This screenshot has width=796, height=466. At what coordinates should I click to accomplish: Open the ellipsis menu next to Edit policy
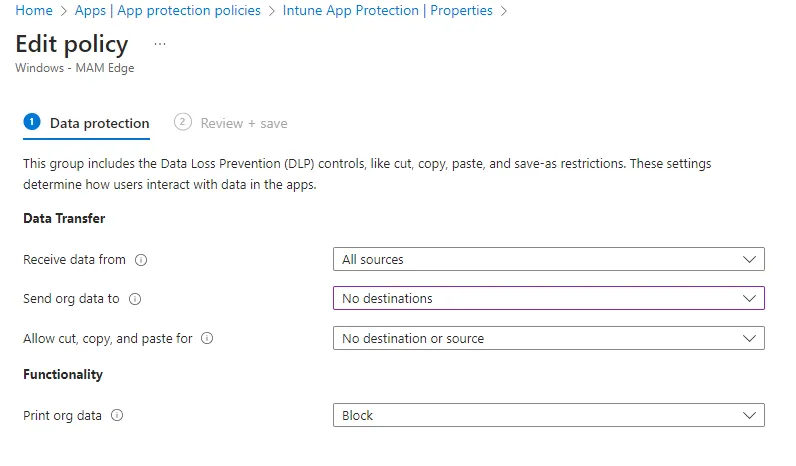point(160,44)
